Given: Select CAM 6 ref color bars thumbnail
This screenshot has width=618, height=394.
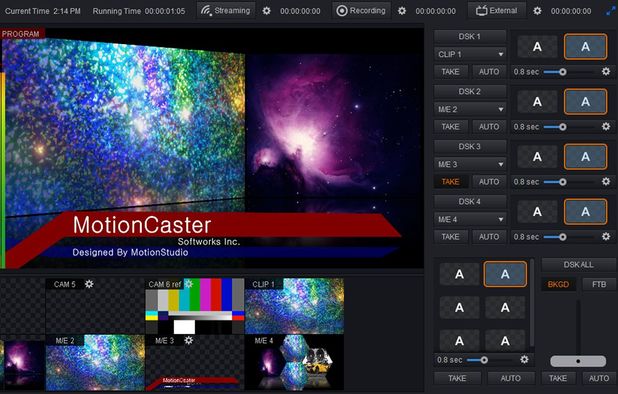Looking at the screenshot, I should 195,306.
